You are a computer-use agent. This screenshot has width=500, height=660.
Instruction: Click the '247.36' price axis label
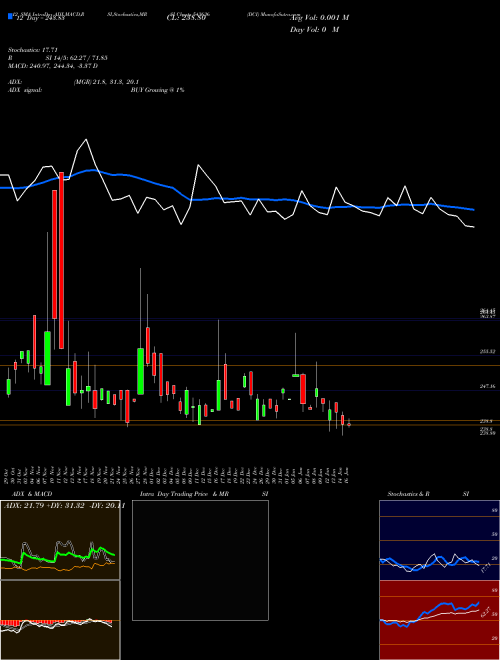[487, 386]
